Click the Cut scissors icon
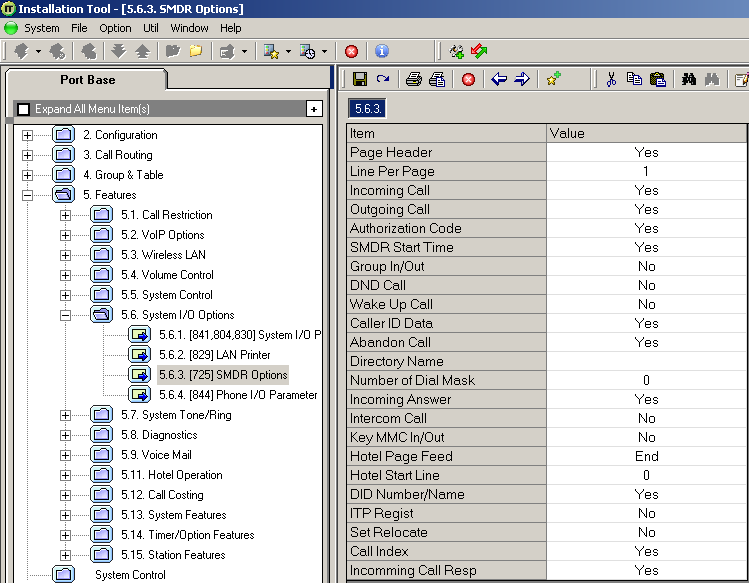This screenshot has width=749, height=583. pyautogui.click(x=611, y=79)
